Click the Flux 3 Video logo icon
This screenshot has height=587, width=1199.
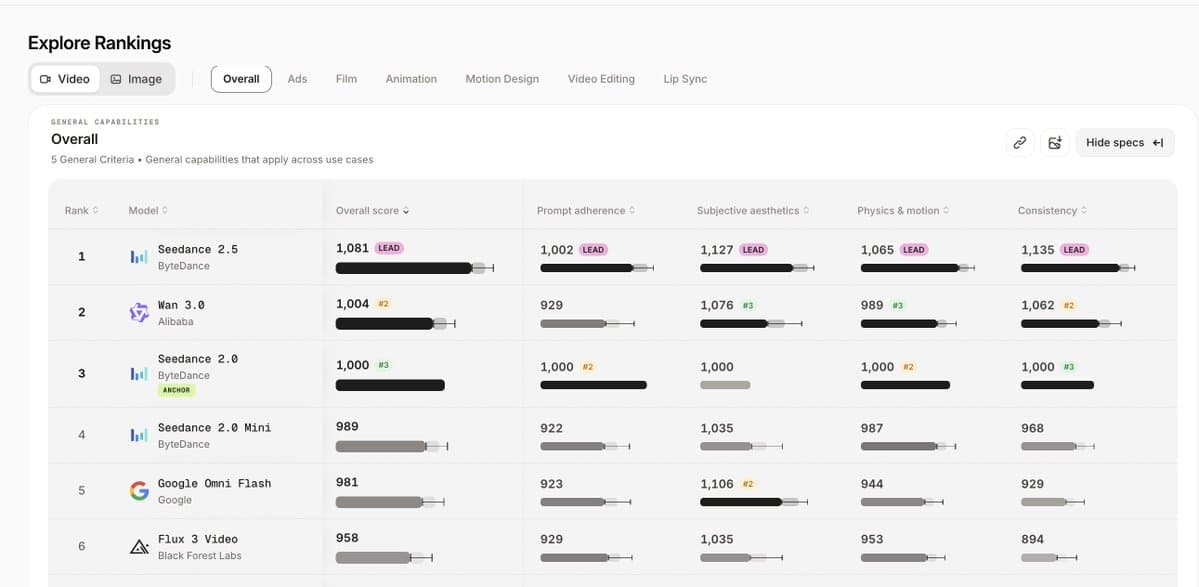coord(139,546)
